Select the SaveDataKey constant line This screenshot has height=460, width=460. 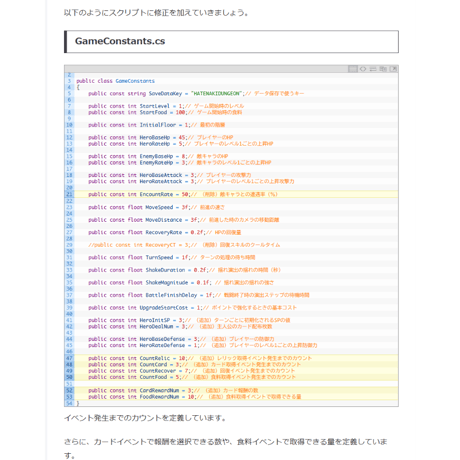tap(196, 93)
